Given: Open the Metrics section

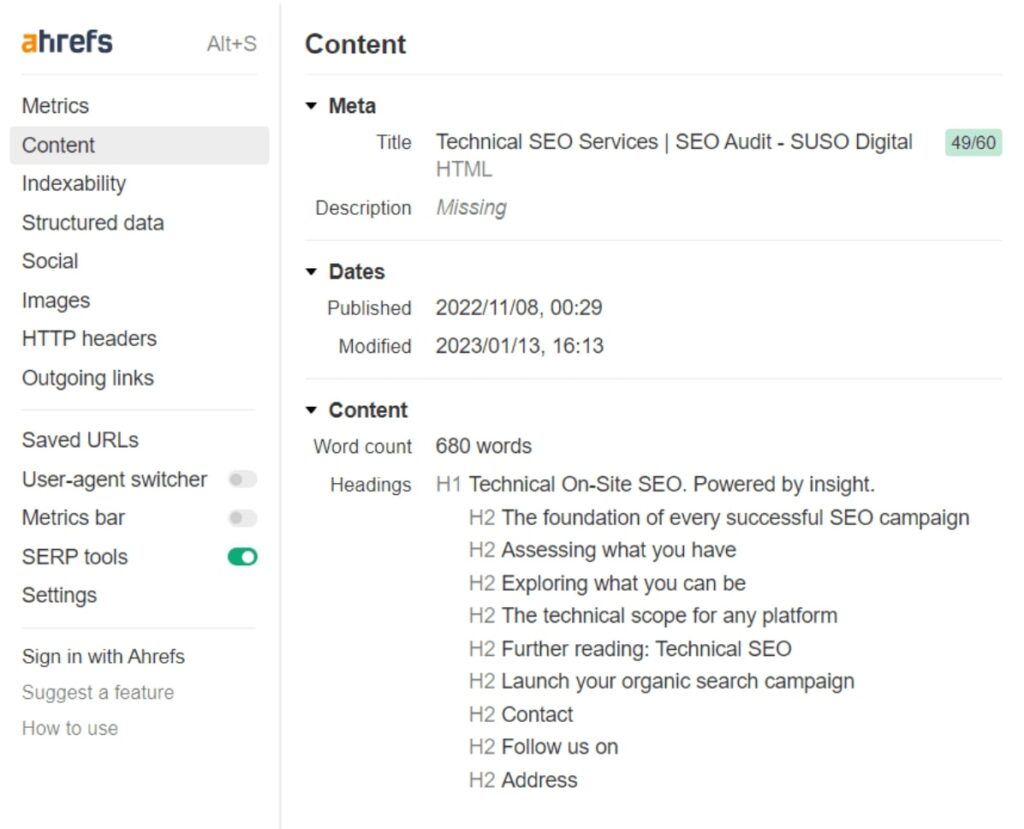Looking at the screenshot, I should (55, 106).
